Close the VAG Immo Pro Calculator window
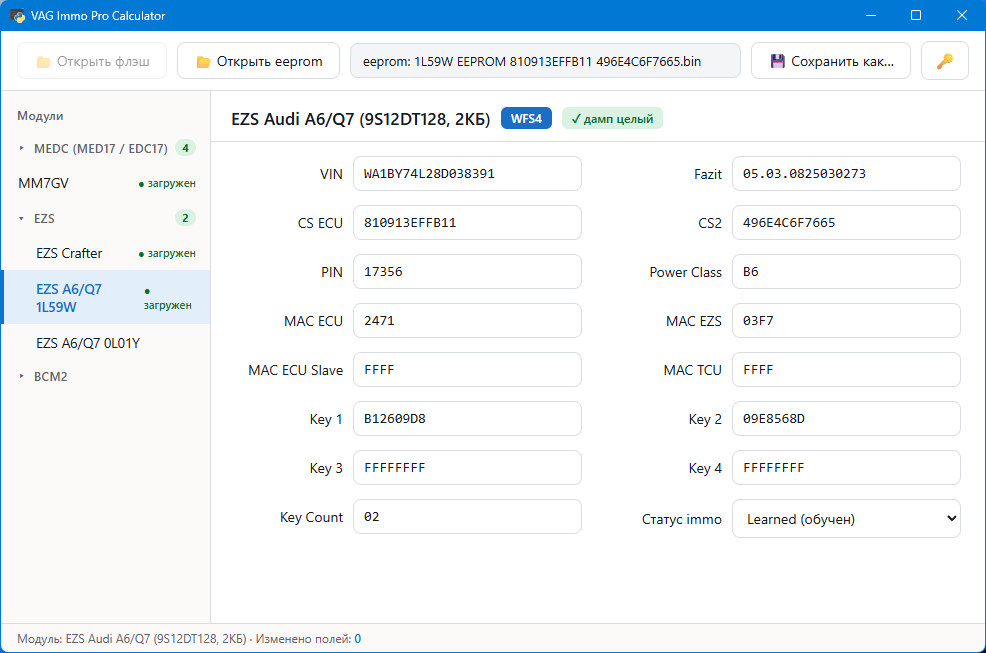Viewport: 986px width, 653px height. [x=962, y=15]
